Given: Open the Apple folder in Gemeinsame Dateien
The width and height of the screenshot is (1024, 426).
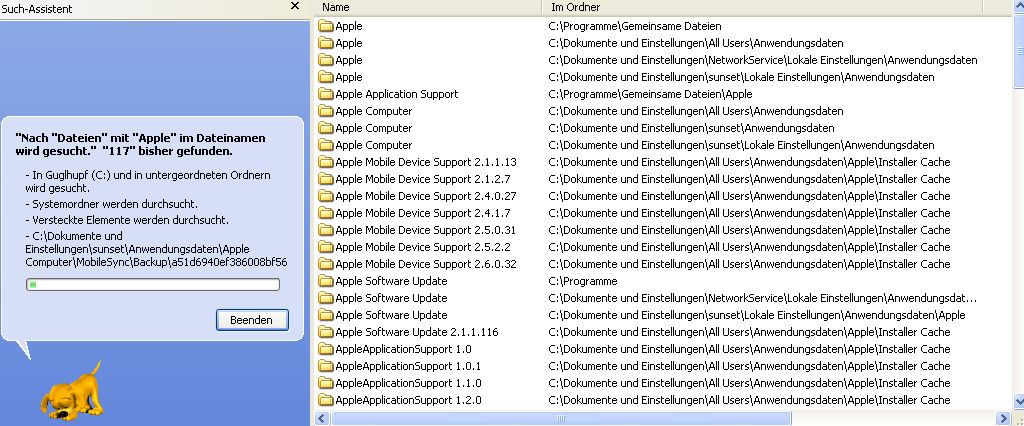Looking at the screenshot, I should pos(349,26).
